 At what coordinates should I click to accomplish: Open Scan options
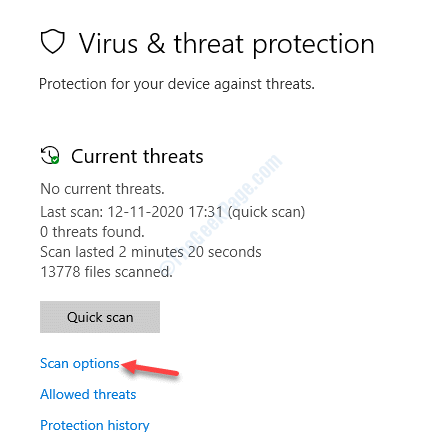80,363
